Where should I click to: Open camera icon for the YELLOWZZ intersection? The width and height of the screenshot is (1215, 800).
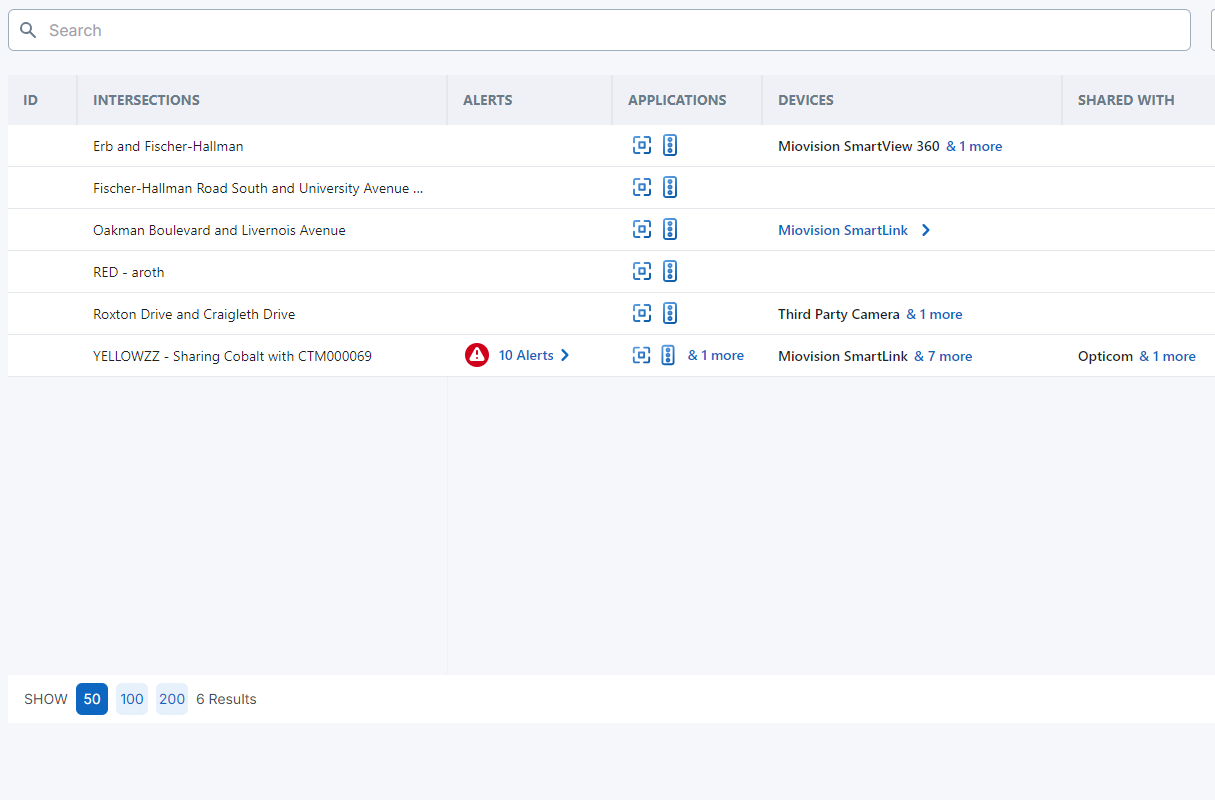(x=641, y=355)
